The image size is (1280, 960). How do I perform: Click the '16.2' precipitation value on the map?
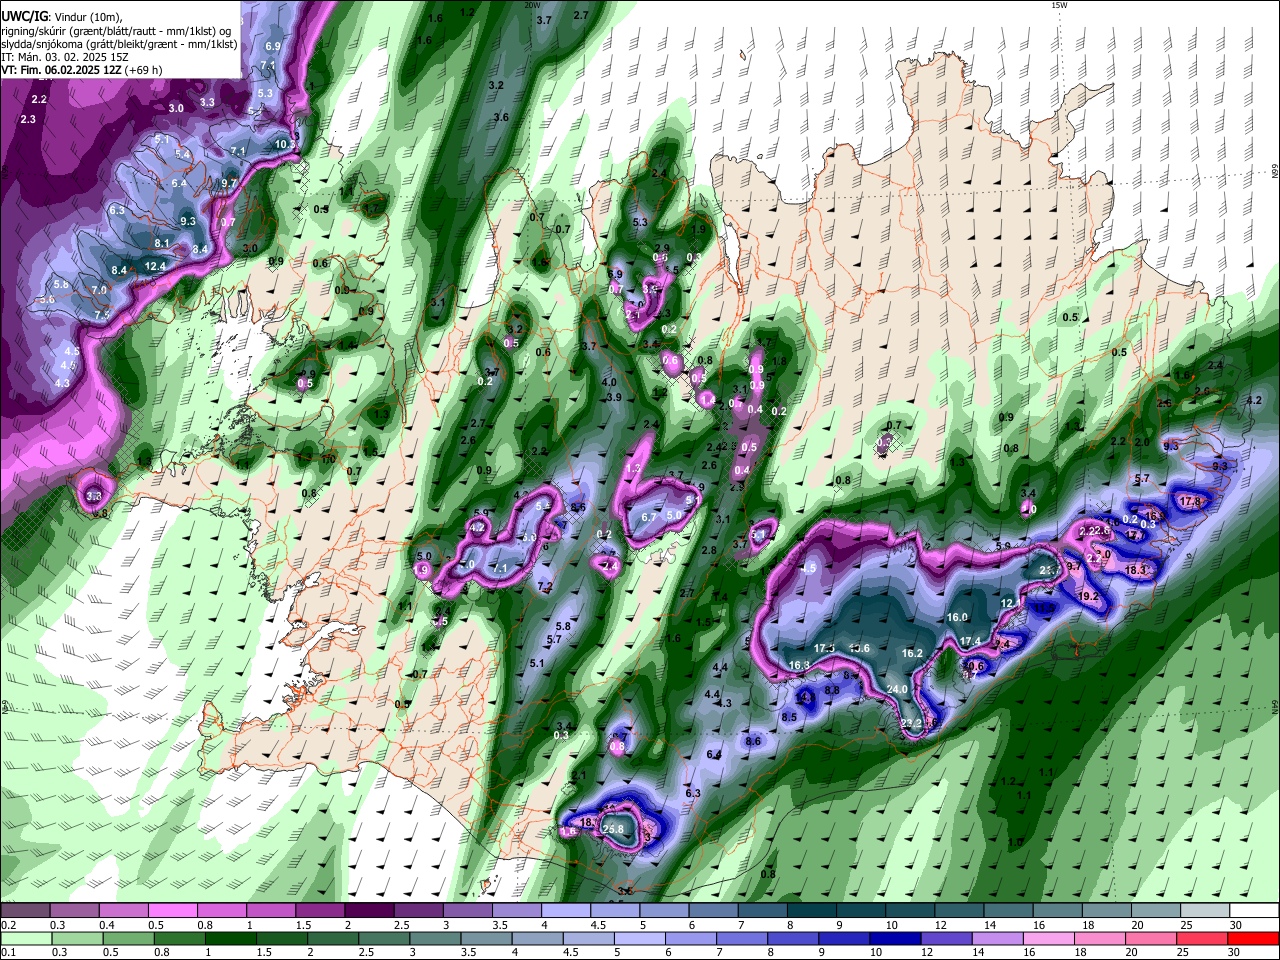pos(912,653)
